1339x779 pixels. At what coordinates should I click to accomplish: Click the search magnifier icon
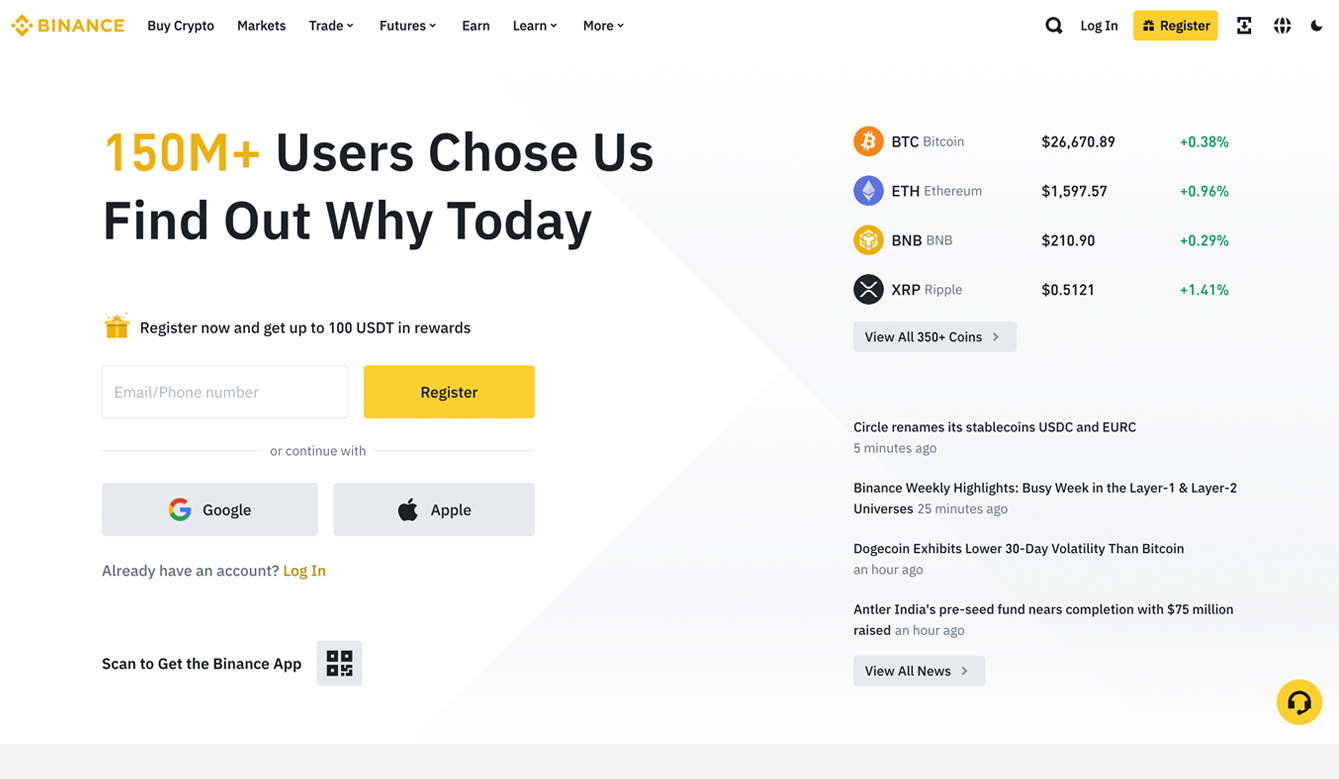1053,26
